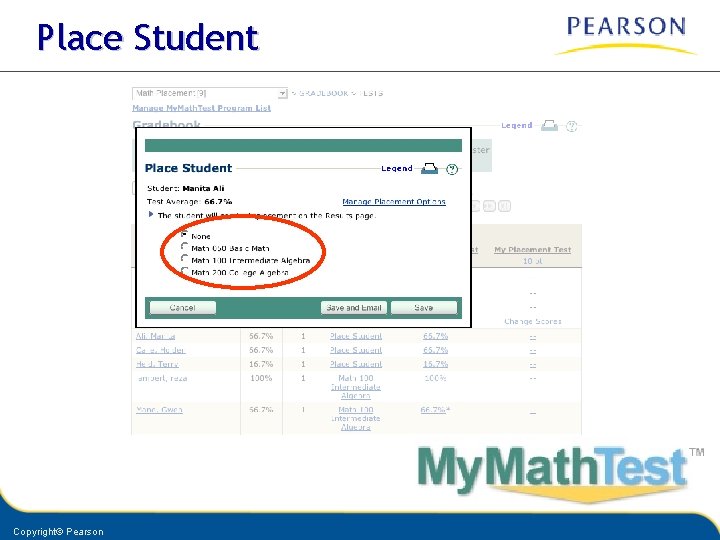Click Place Student in Heid, Terry's row
Viewport: 720px width, 540px height.
356,364
